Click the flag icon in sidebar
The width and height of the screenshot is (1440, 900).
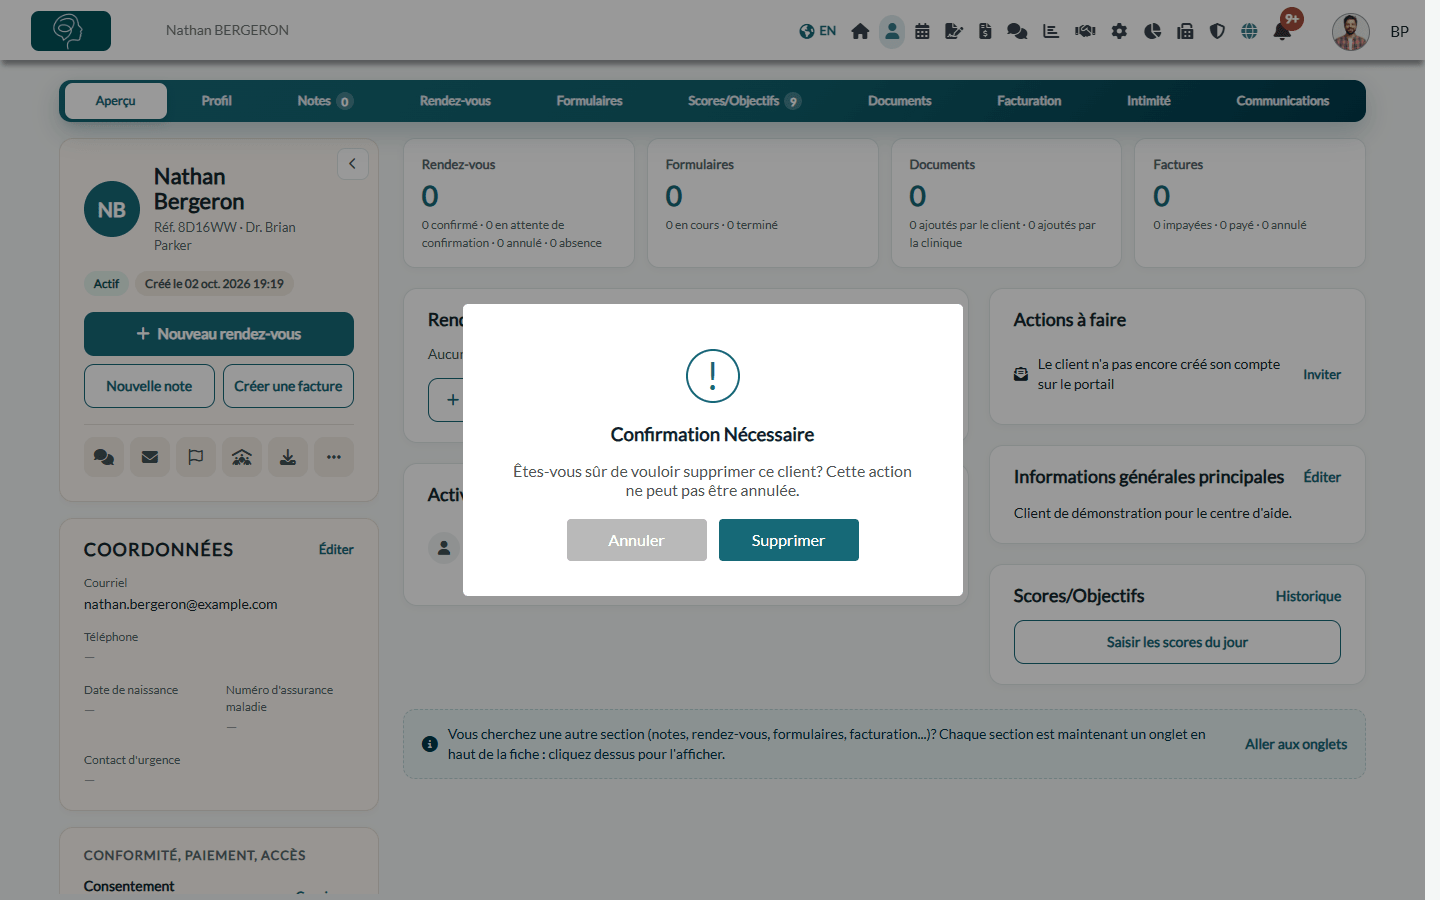pyautogui.click(x=196, y=457)
